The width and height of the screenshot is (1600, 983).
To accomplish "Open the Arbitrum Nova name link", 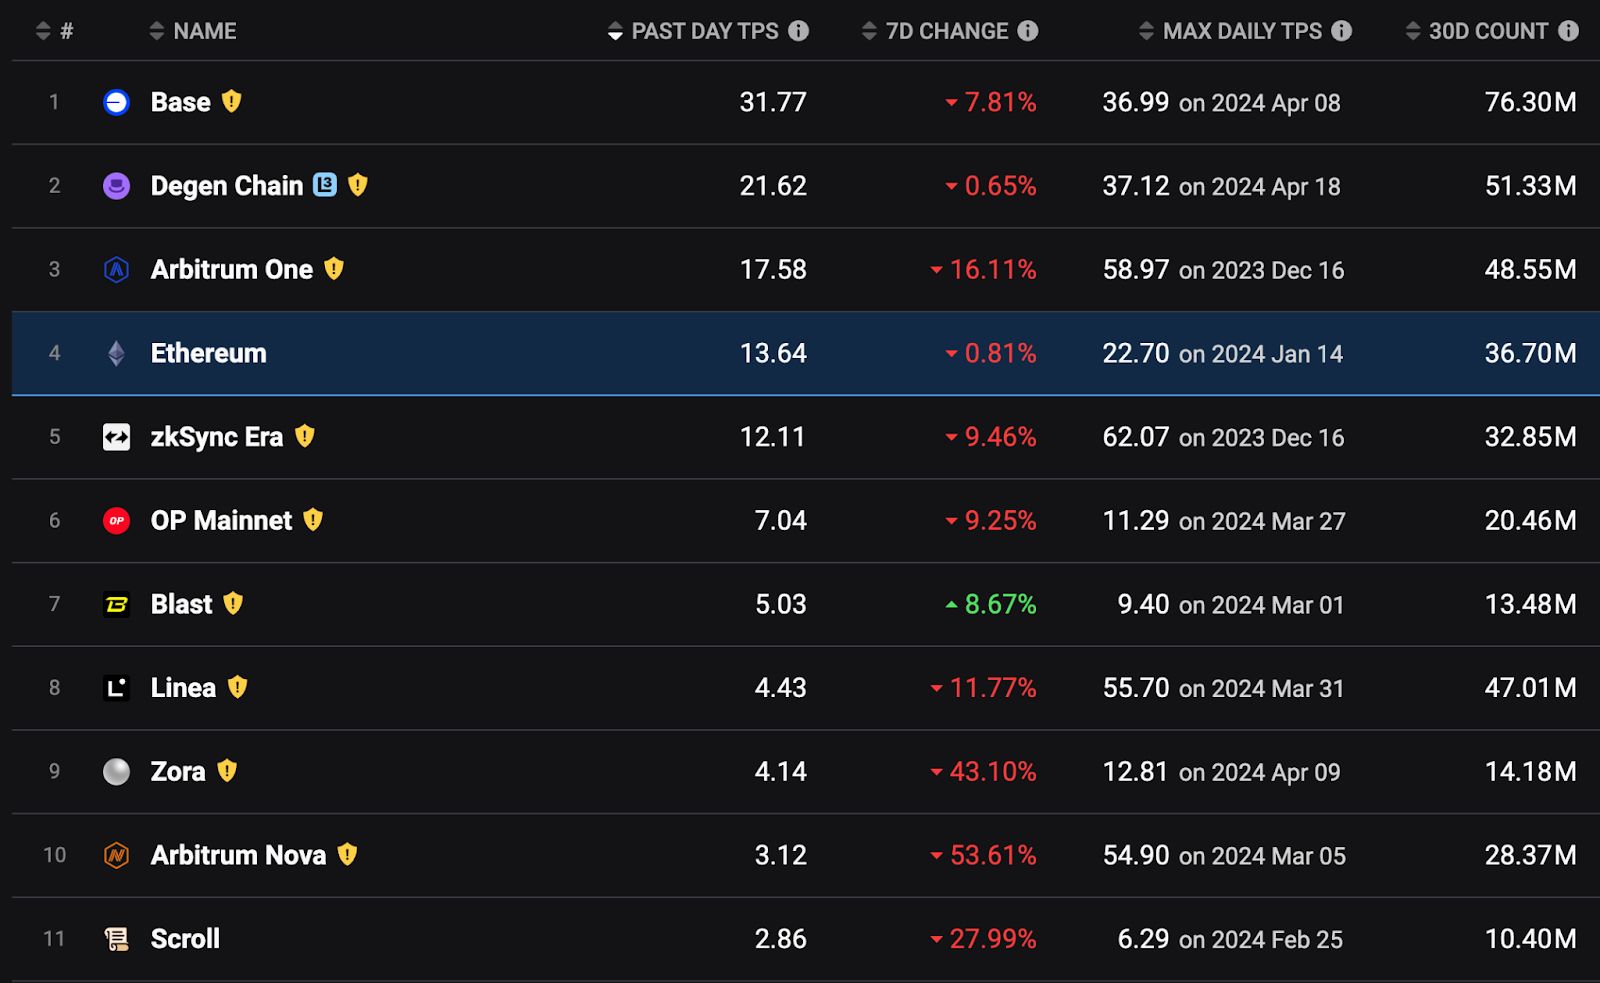I will pyautogui.click(x=239, y=855).
